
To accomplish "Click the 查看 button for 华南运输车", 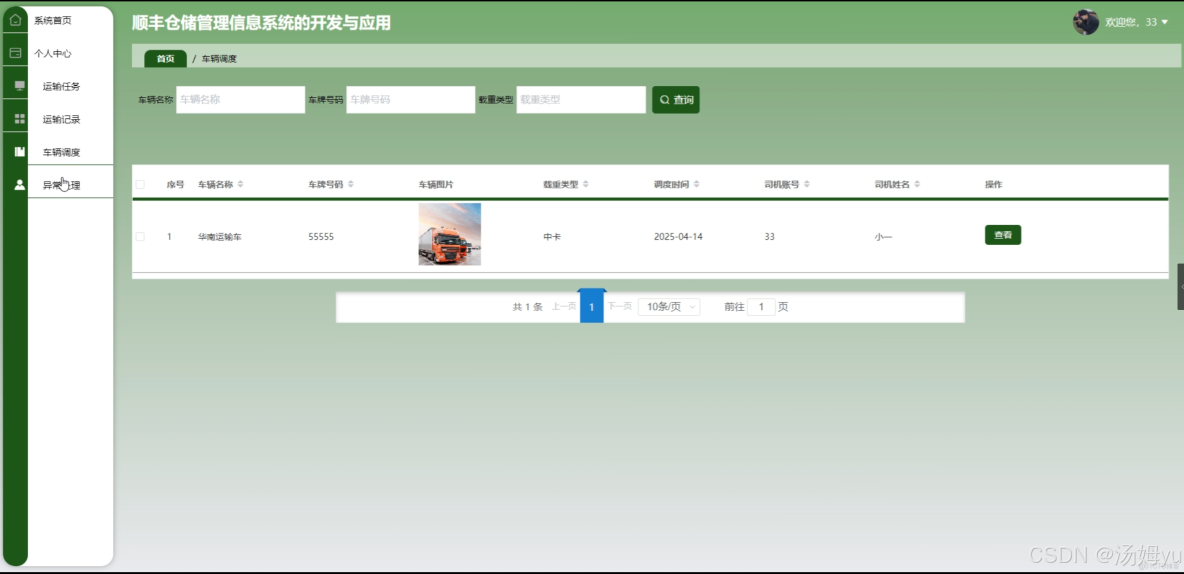I will click(x=1003, y=235).
